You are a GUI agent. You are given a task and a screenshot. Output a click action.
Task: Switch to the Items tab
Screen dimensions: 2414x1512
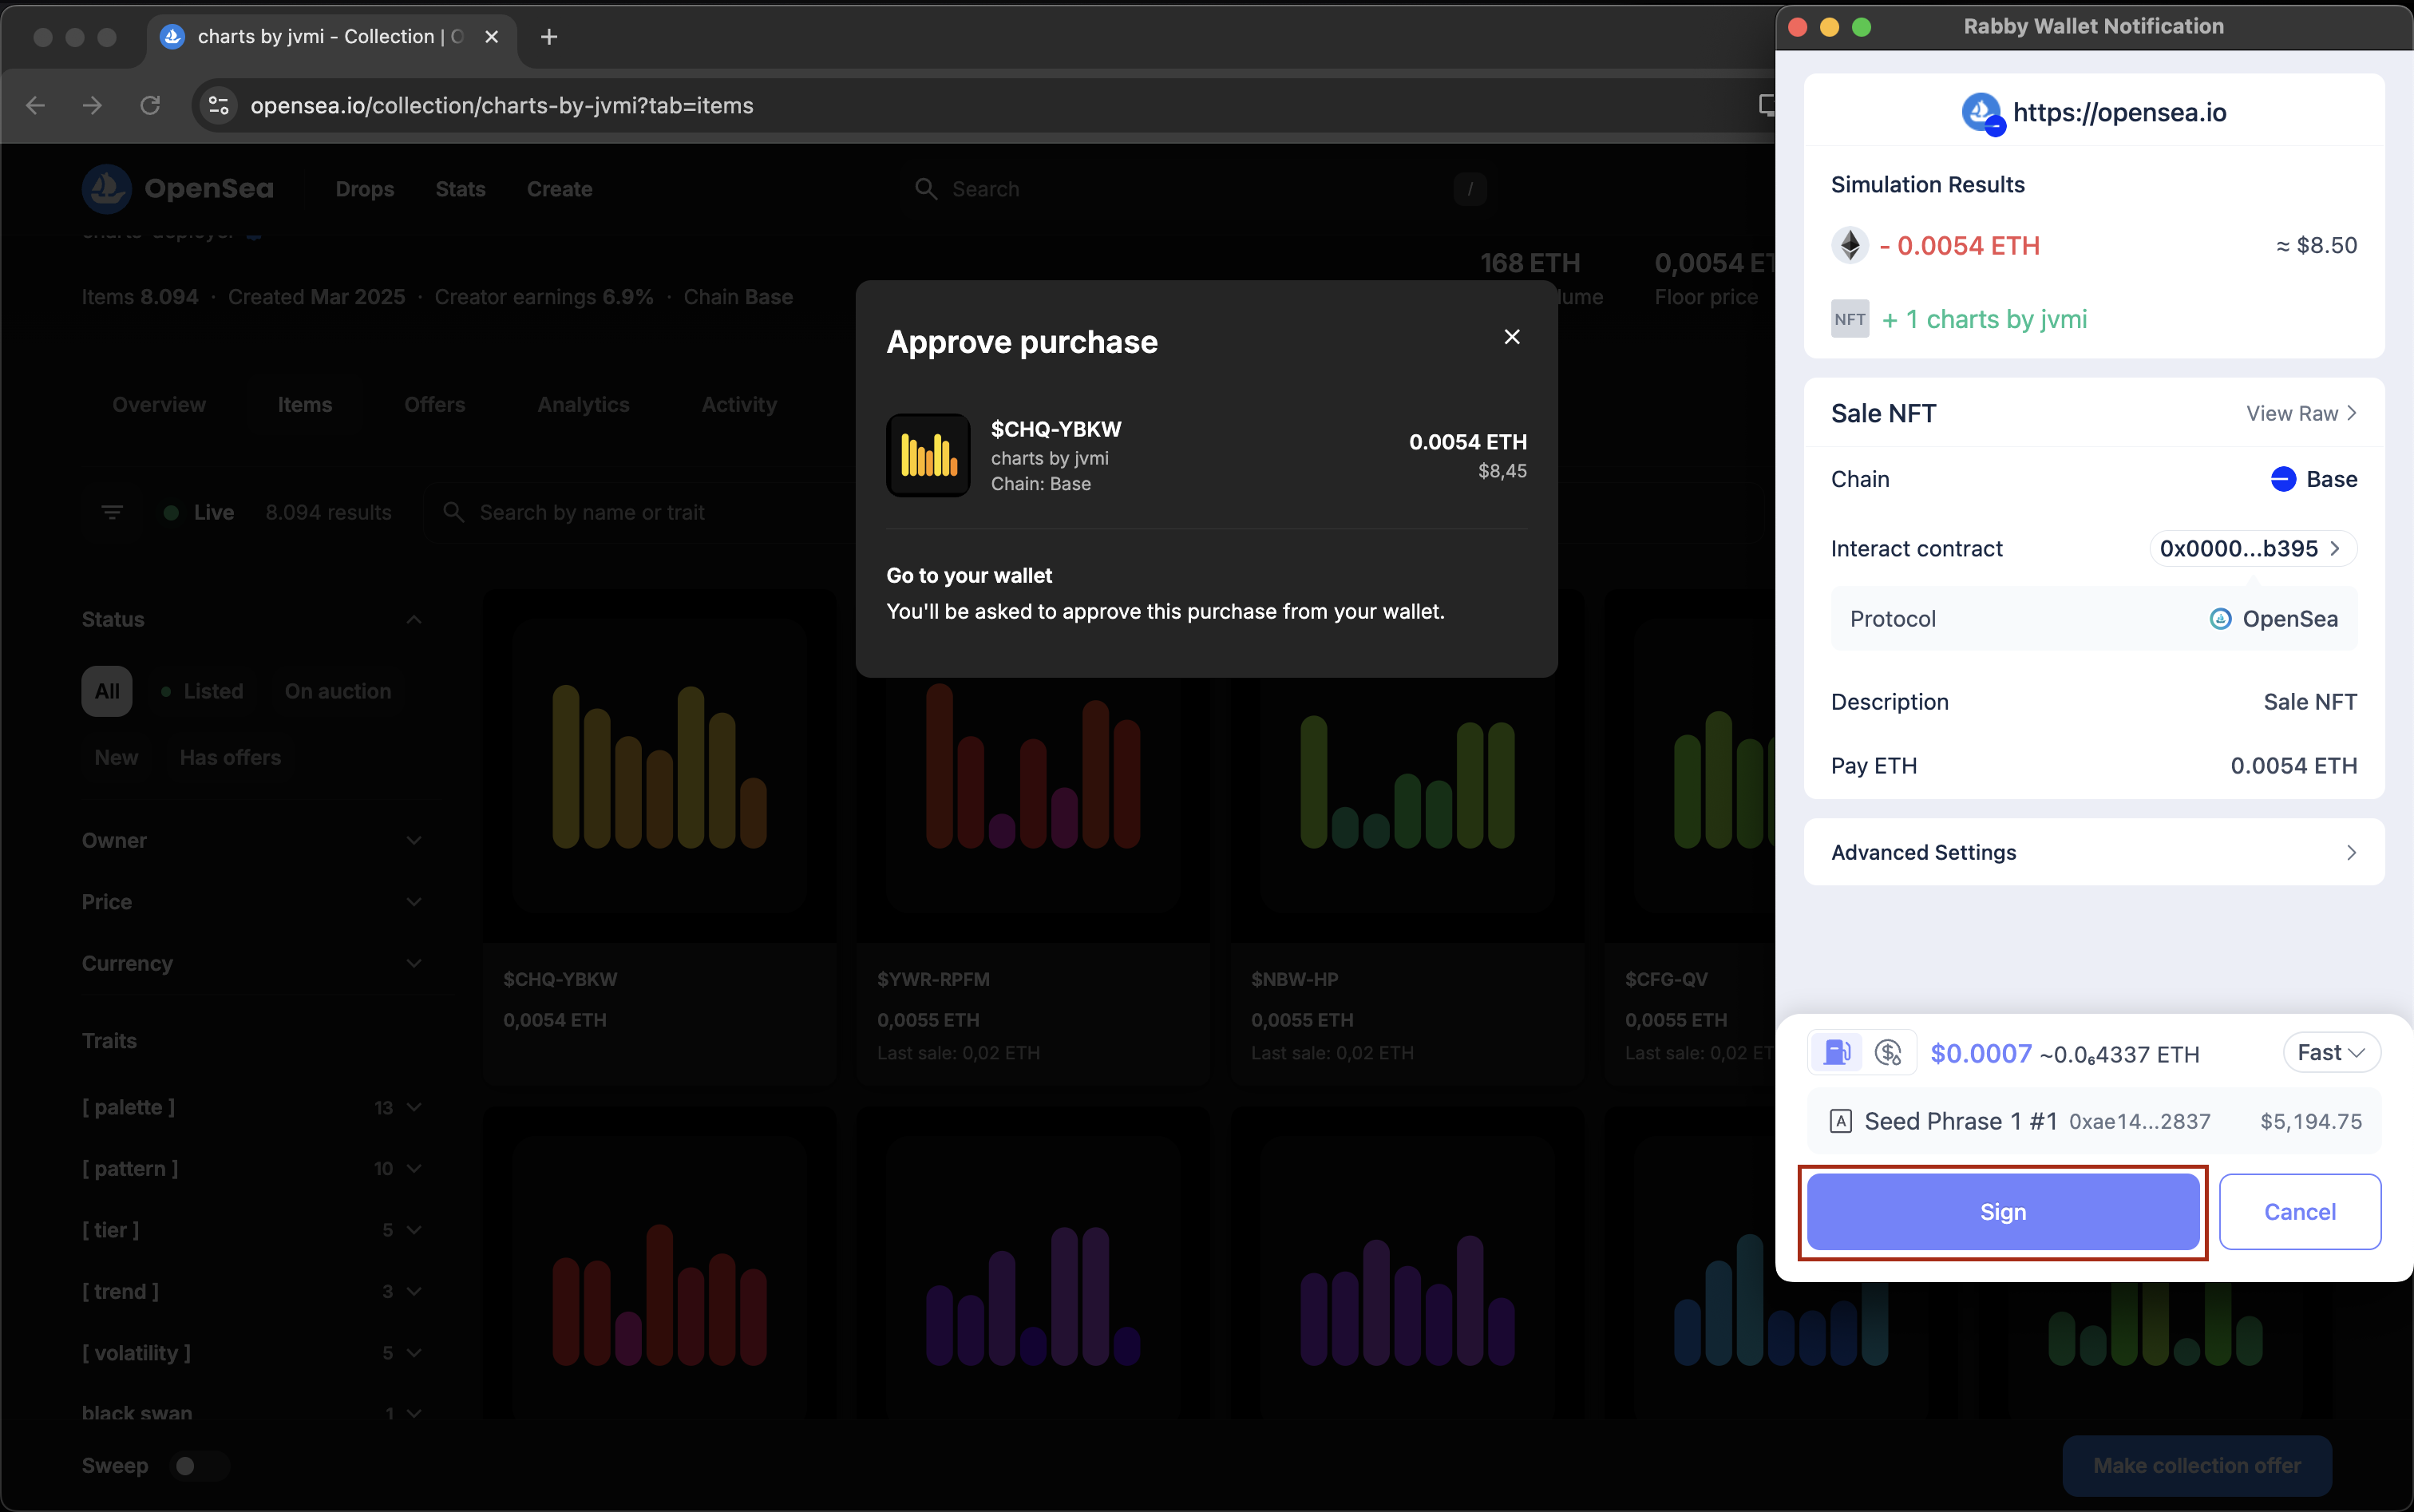[x=304, y=405]
